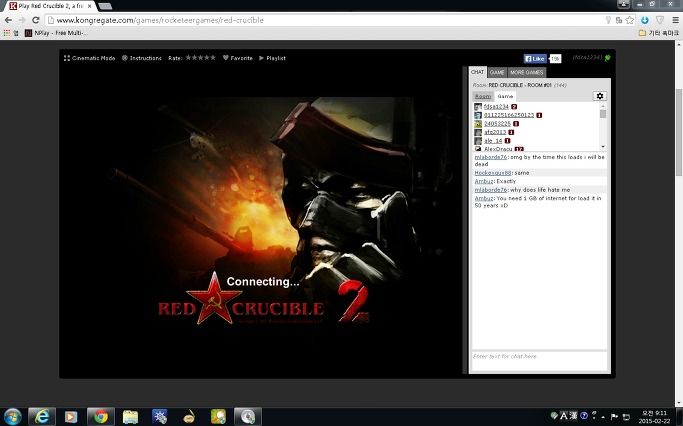Click the IME help question-mark icon in tray

pyautogui.click(x=584, y=416)
